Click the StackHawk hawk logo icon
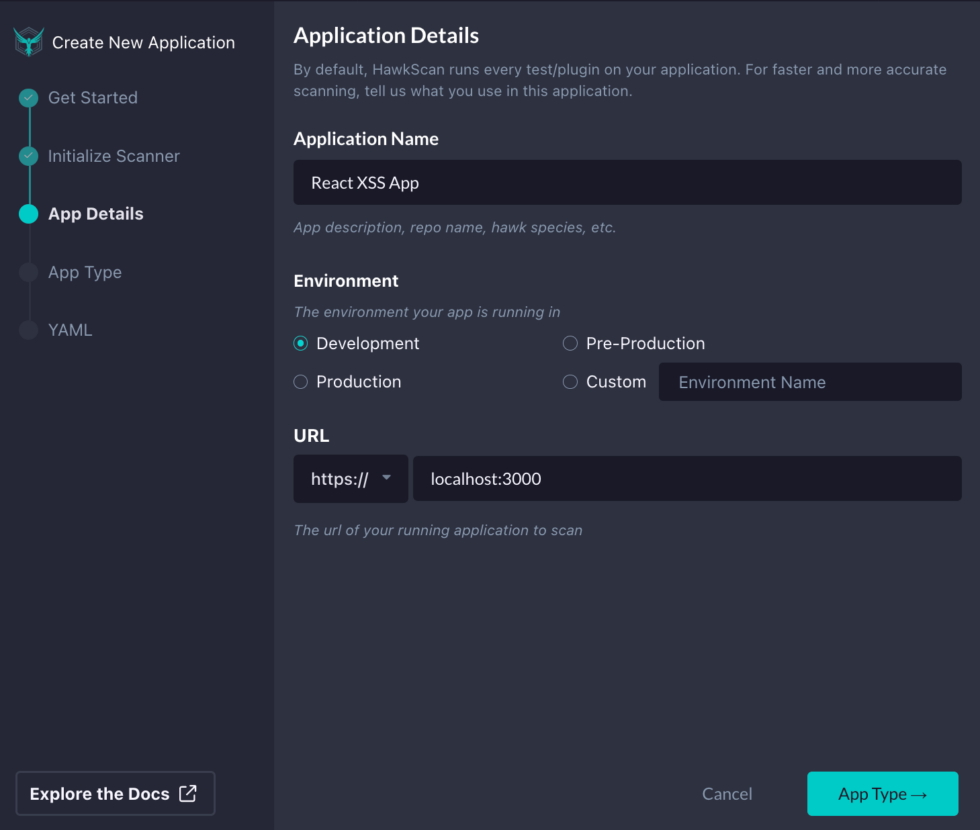Viewport: 980px width, 830px height. (28, 42)
